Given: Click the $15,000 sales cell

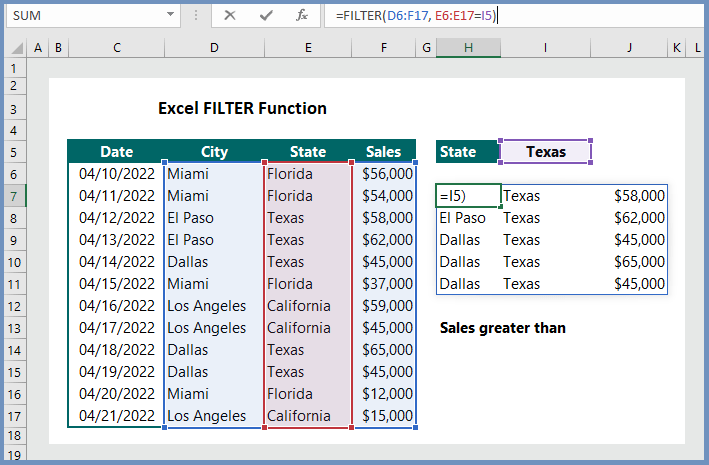Looking at the screenshot, I should (x=384, y=416).
